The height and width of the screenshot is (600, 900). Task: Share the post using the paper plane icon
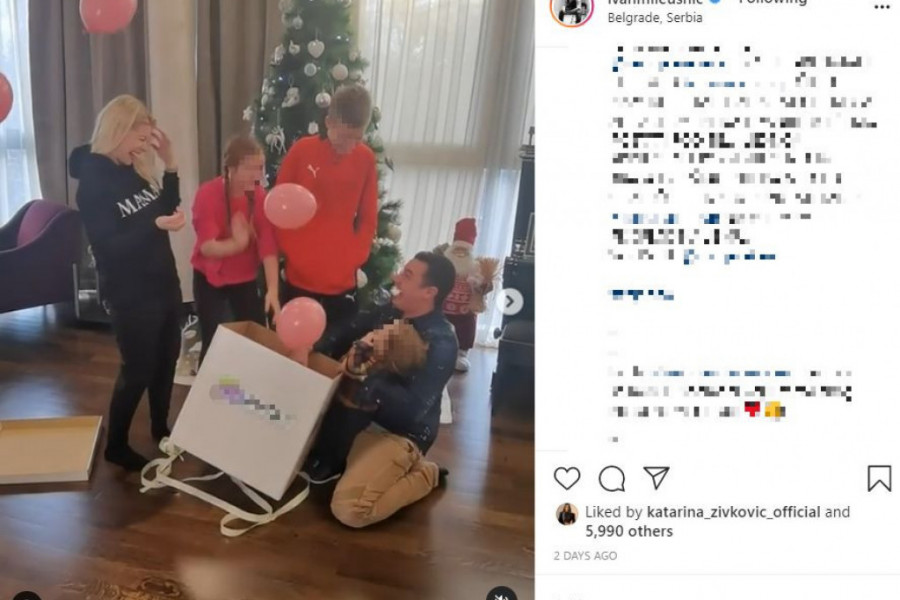(x=656, y=478)
